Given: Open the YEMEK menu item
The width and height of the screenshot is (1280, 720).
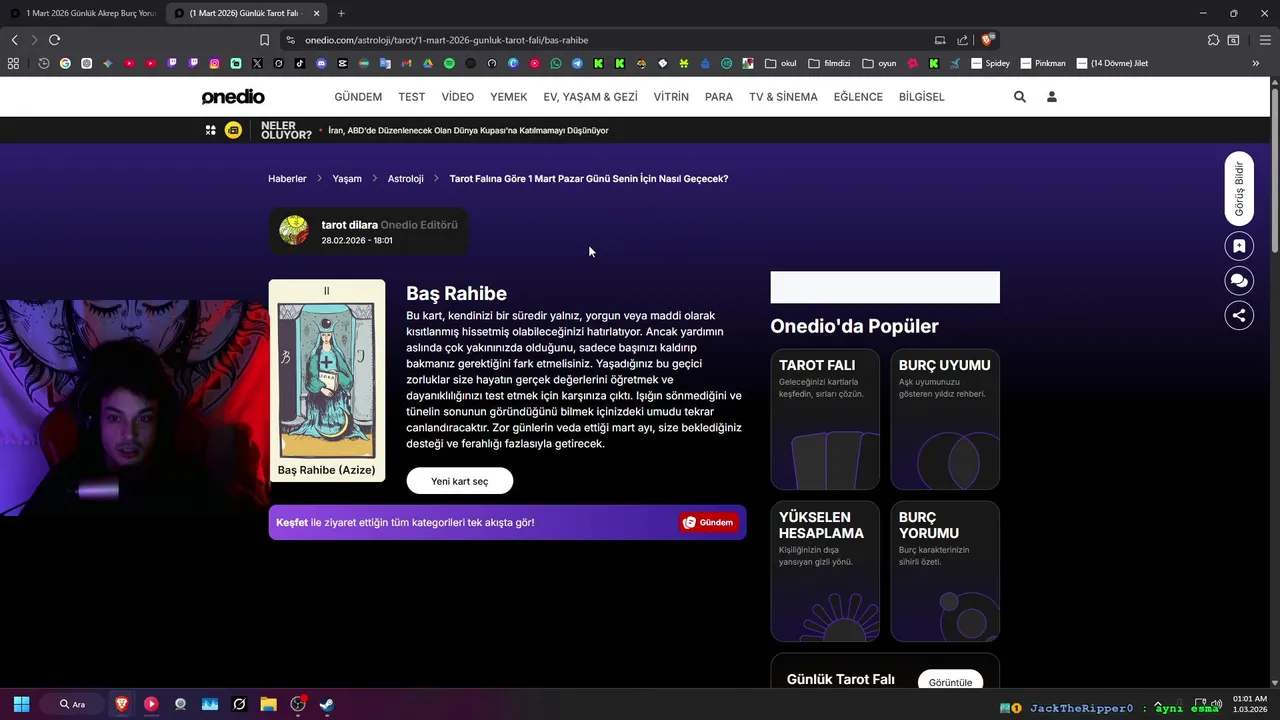Looking at the screenshot, I should (x=509, y=97).
